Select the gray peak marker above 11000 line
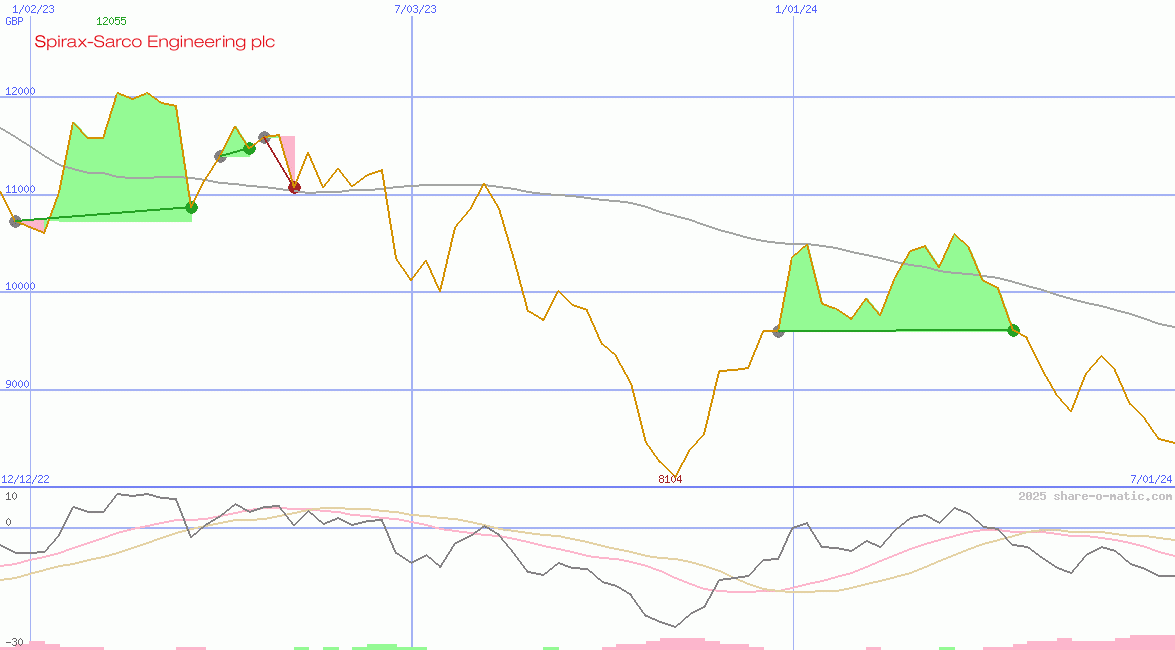The width and height of the screenshot is (1175, 650). point(263,135)
